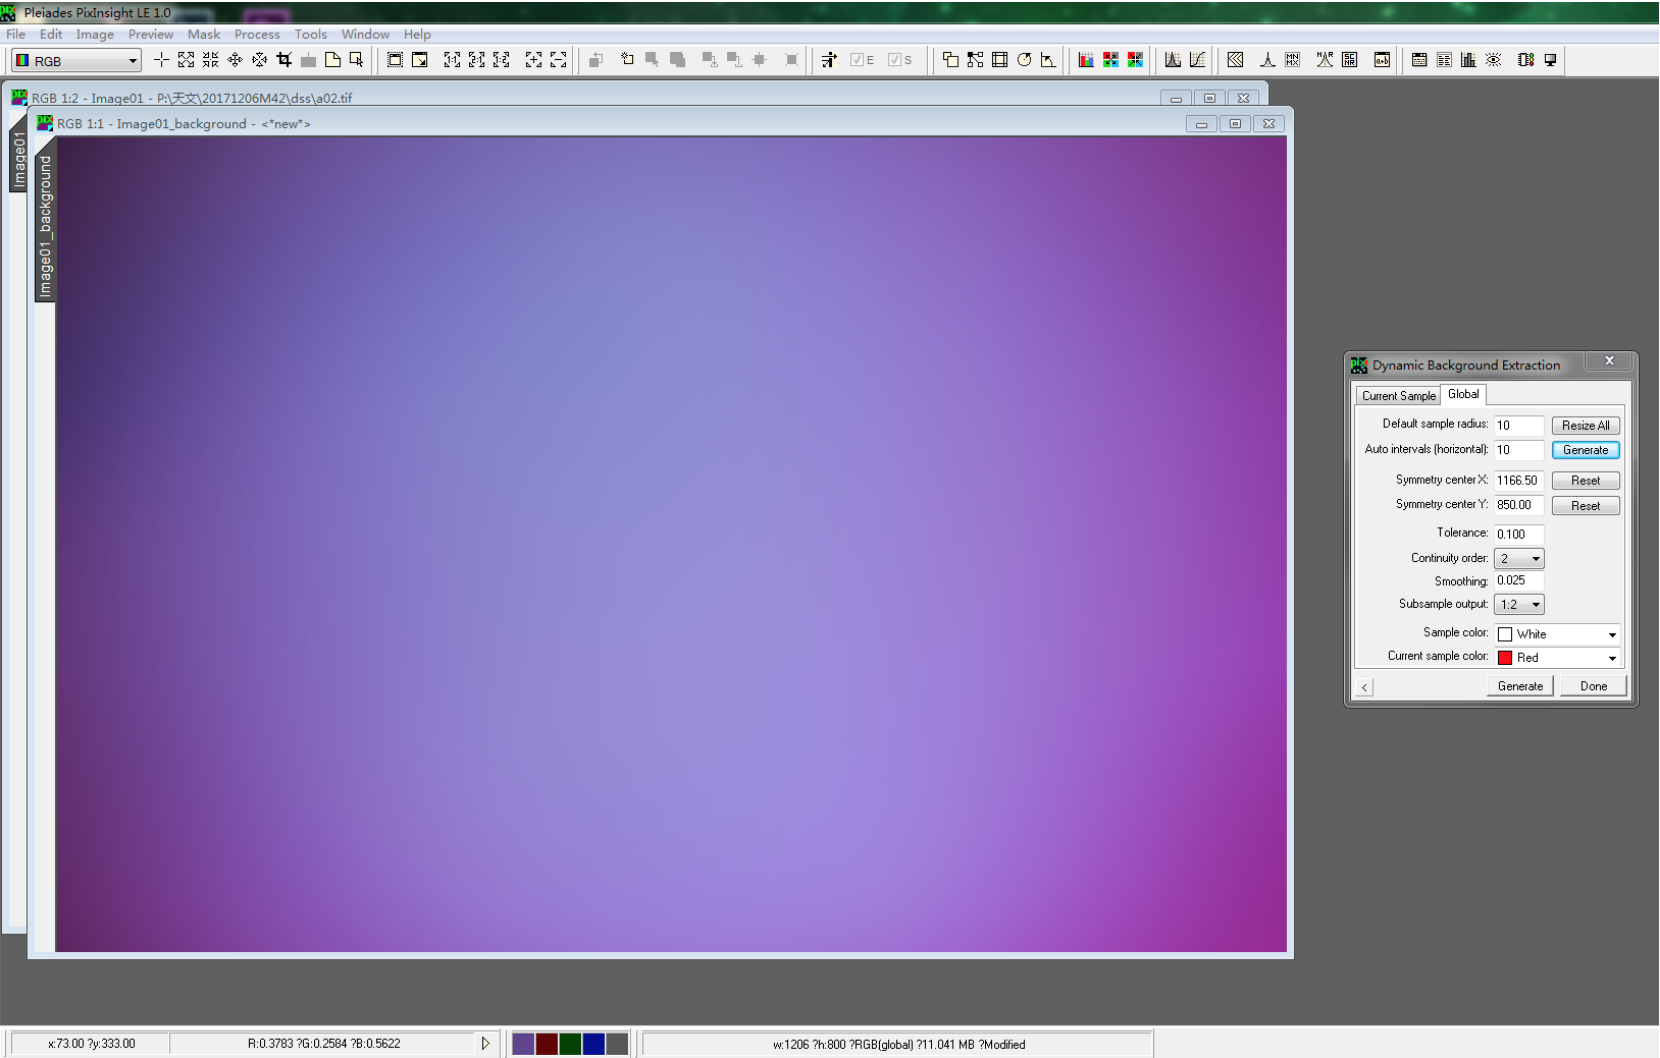
Task: Click the fit window to image icon
Action: (x=395, y=60)
